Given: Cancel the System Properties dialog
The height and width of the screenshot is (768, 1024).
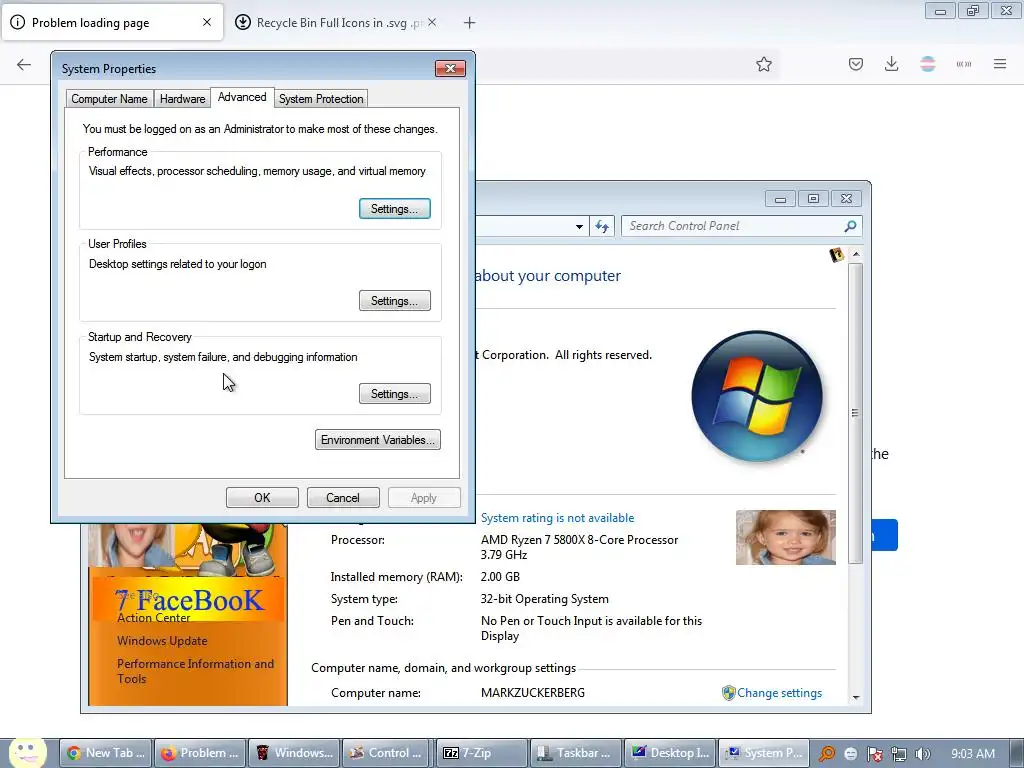Looking at the screenshot, I should click(x=343, y=498).
